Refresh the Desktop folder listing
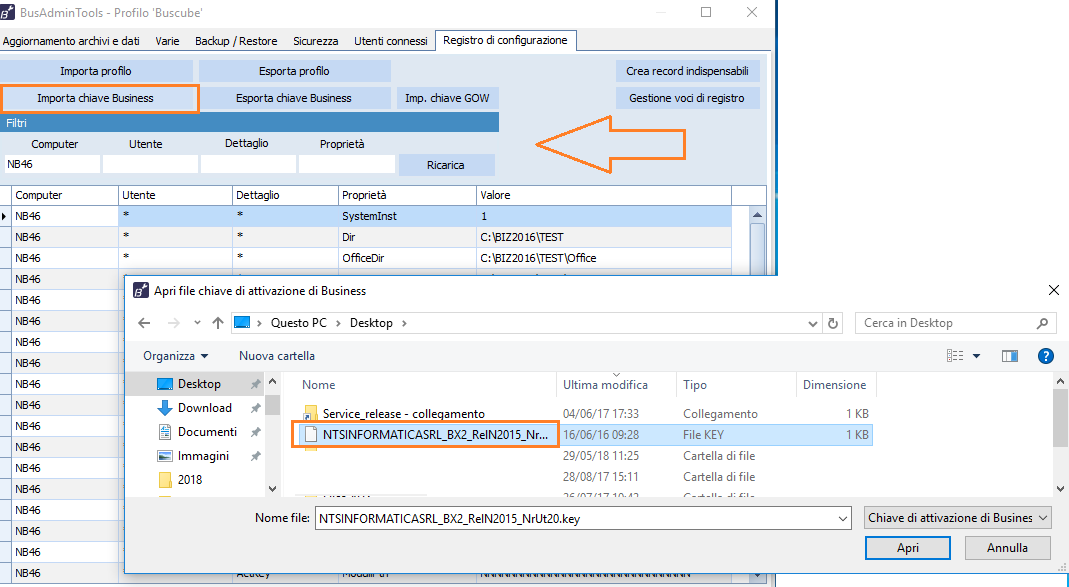The height and width of the screenshot is (587, 1069). [833, 323]
